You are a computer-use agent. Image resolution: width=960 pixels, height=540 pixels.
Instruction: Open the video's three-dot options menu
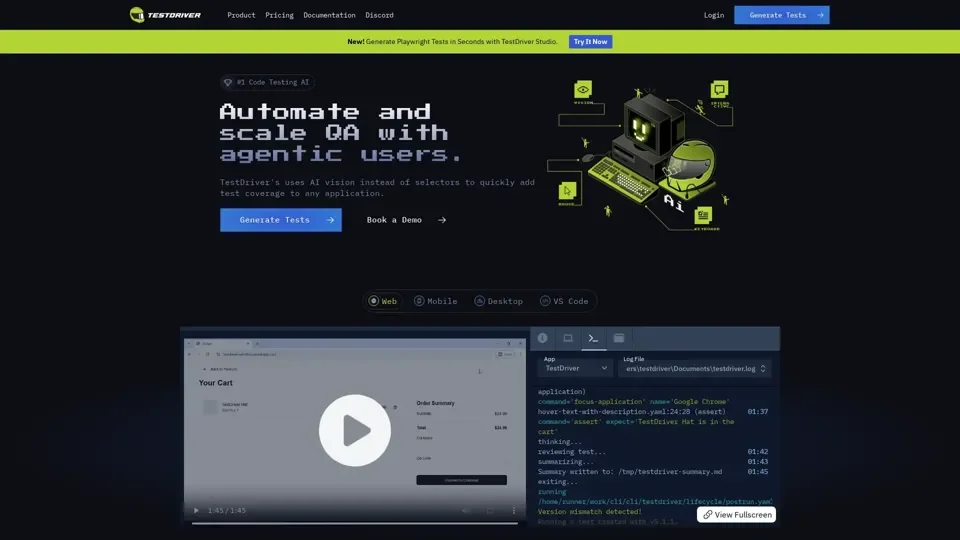click(x=514, y=510)
